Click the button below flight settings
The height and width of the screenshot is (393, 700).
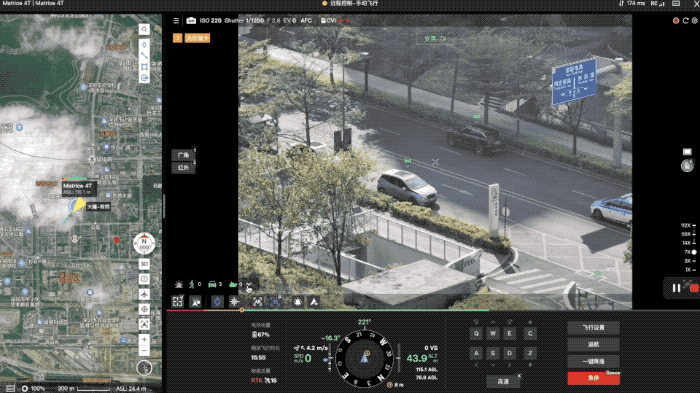coord(593,344)
